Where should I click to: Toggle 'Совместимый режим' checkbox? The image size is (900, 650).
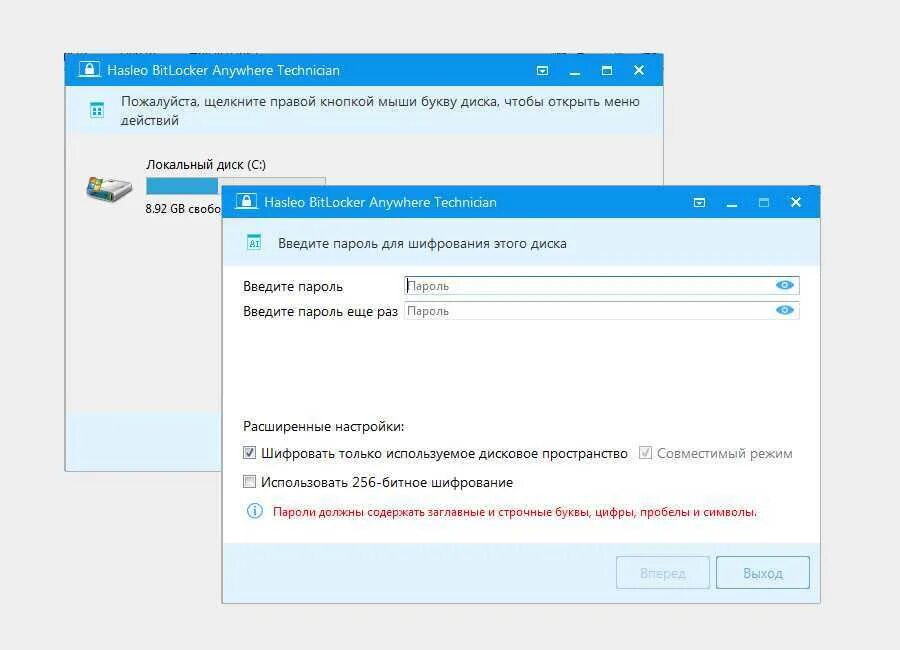pyautogui.click(x=645, y=452)
